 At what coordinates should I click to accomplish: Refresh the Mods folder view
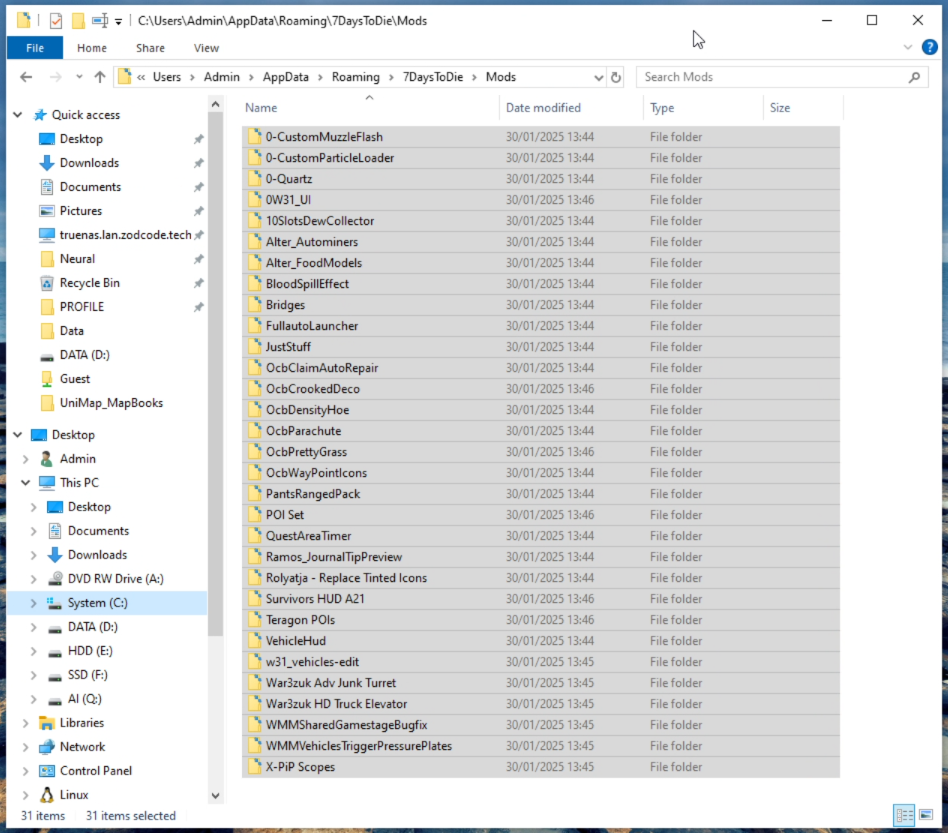pos(615,77)
